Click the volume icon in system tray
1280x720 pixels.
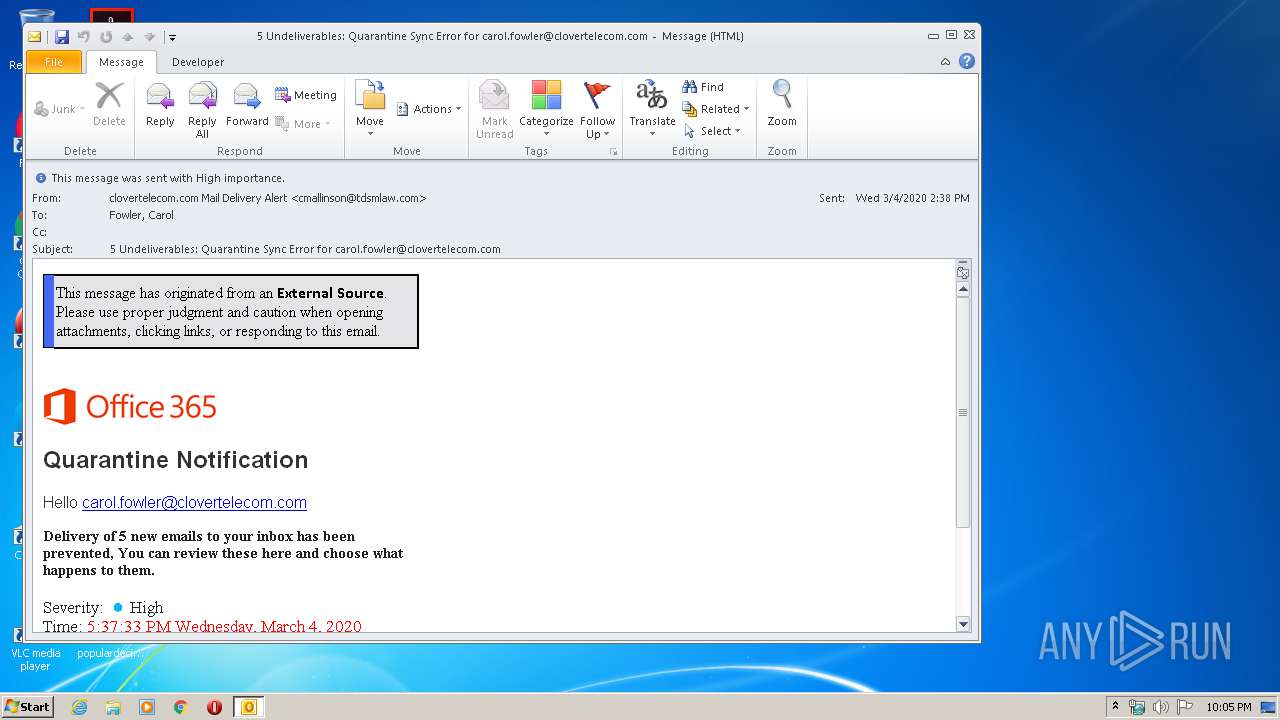pos(1161,707)
